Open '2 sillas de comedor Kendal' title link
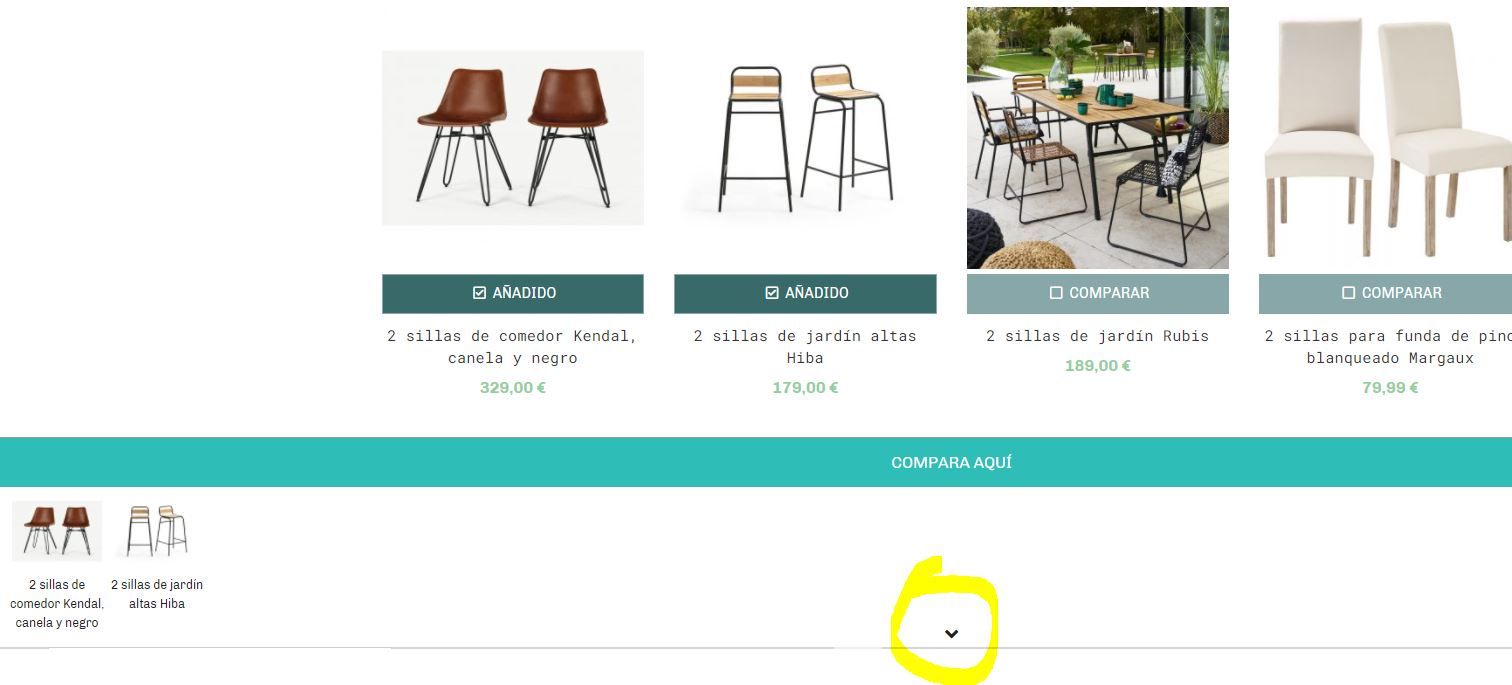Viewport: 1512px width, 685px height. click(x=513, y=347)
